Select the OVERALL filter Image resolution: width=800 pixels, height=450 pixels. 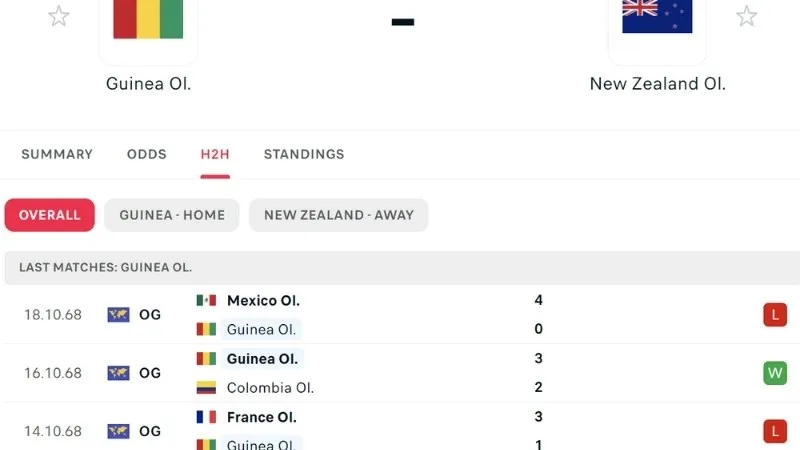tap(50, 215)
